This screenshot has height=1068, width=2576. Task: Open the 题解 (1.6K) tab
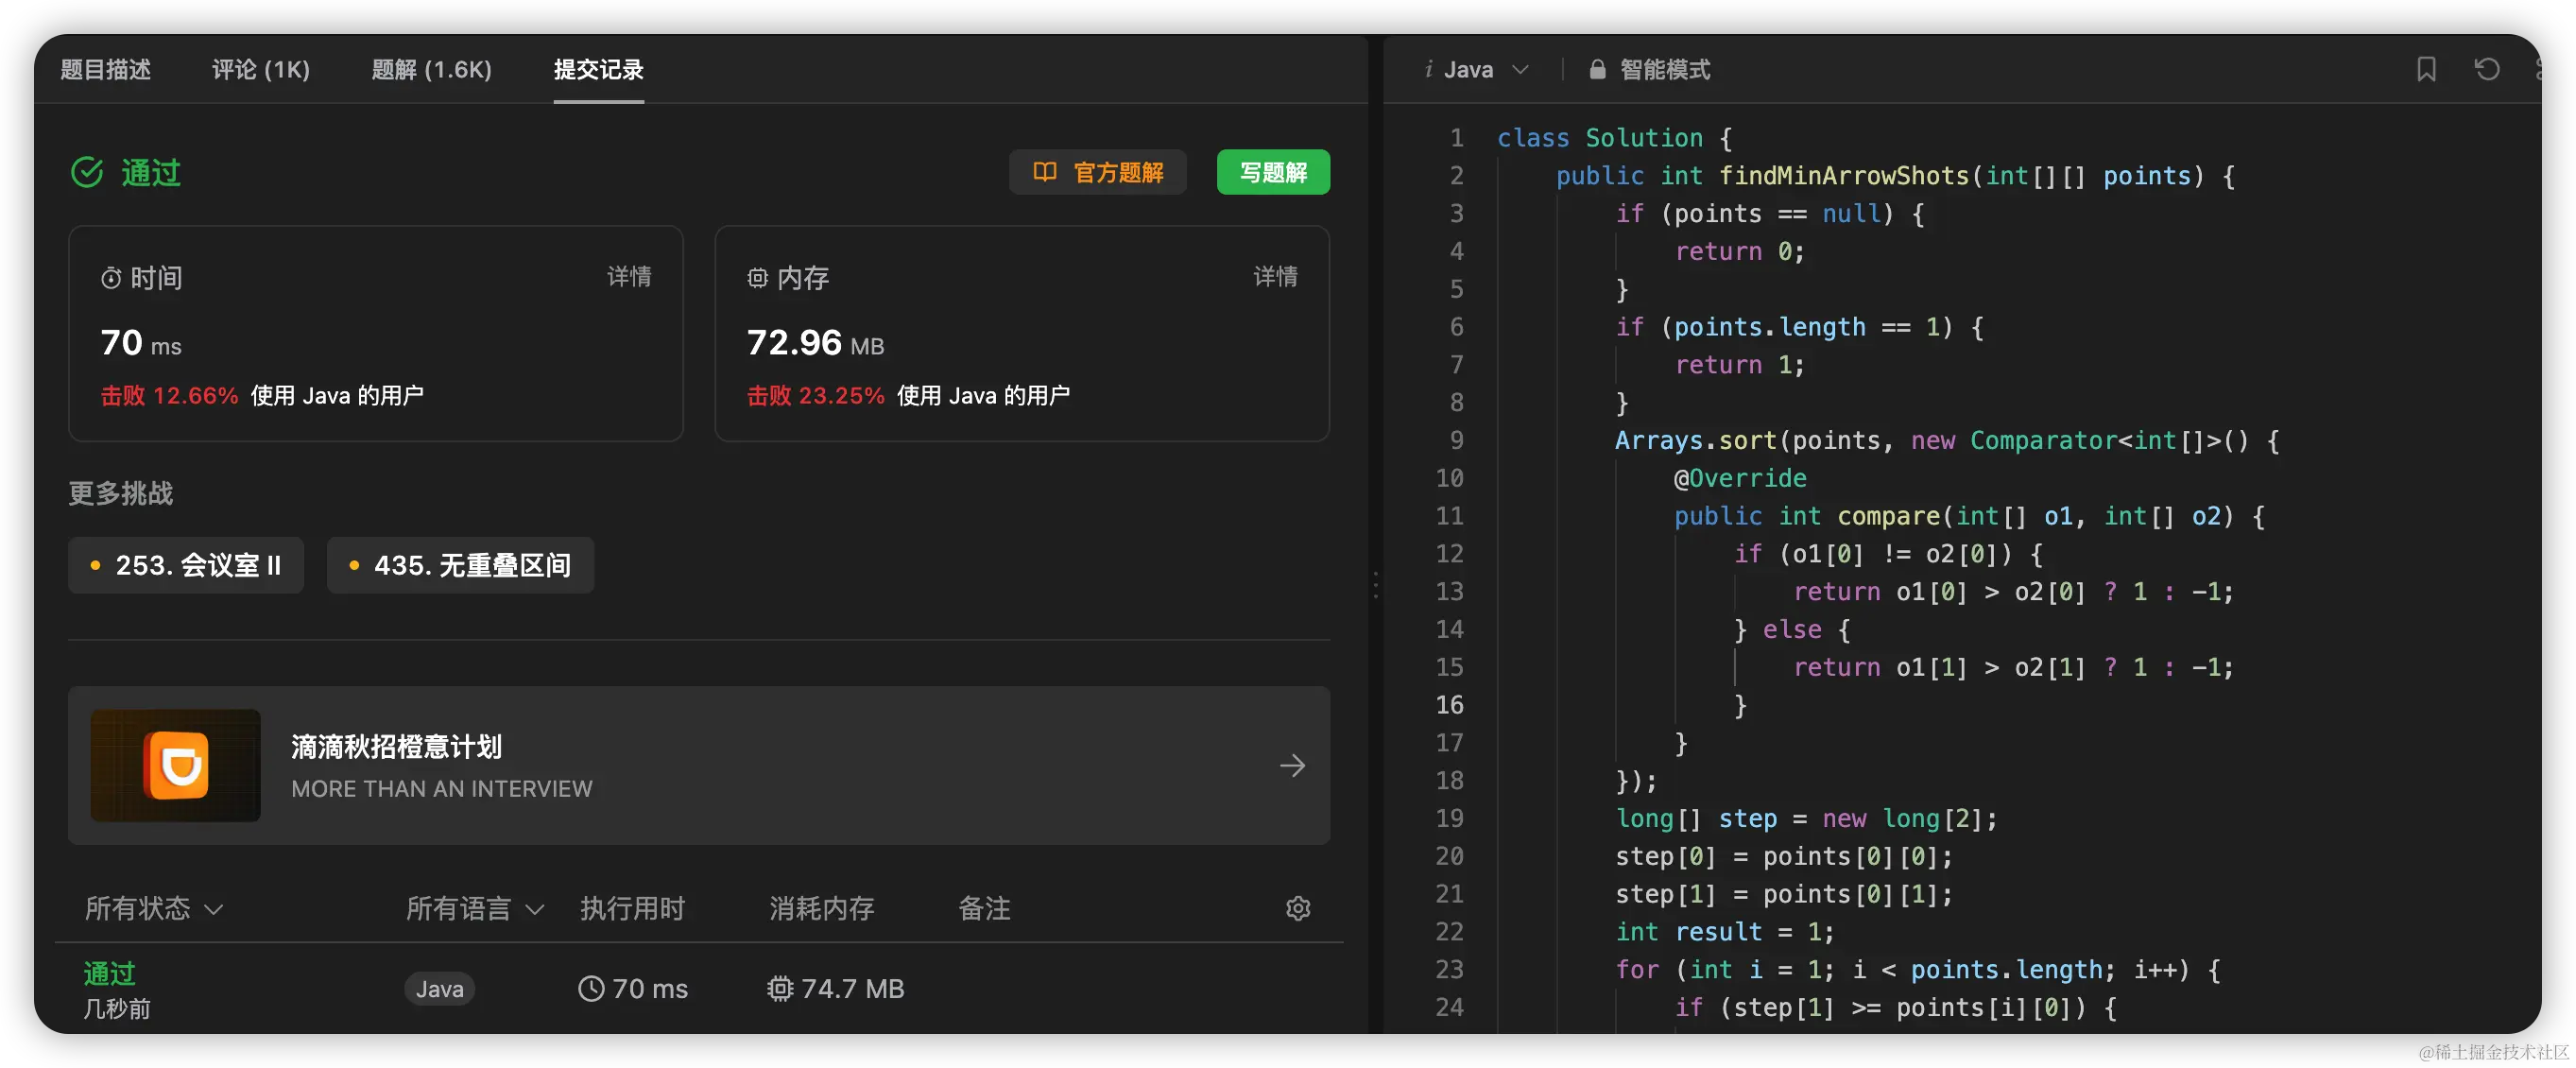tap(431, 69)
